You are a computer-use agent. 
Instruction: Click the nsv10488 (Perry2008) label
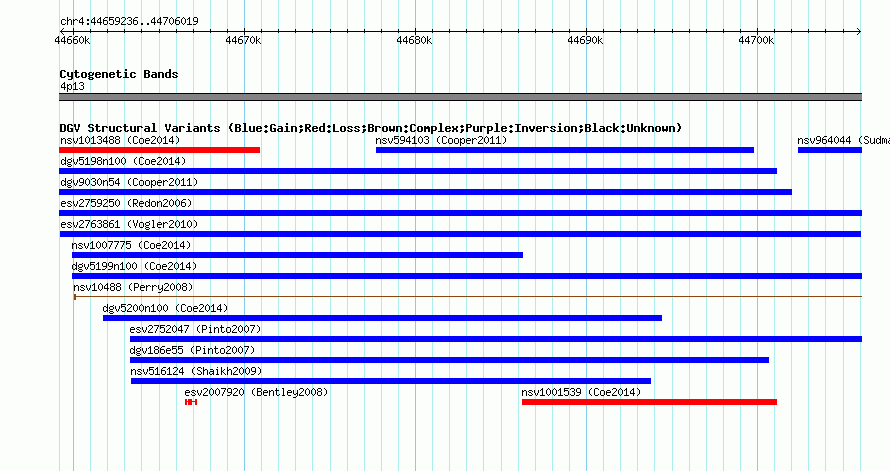coord(133,287)
